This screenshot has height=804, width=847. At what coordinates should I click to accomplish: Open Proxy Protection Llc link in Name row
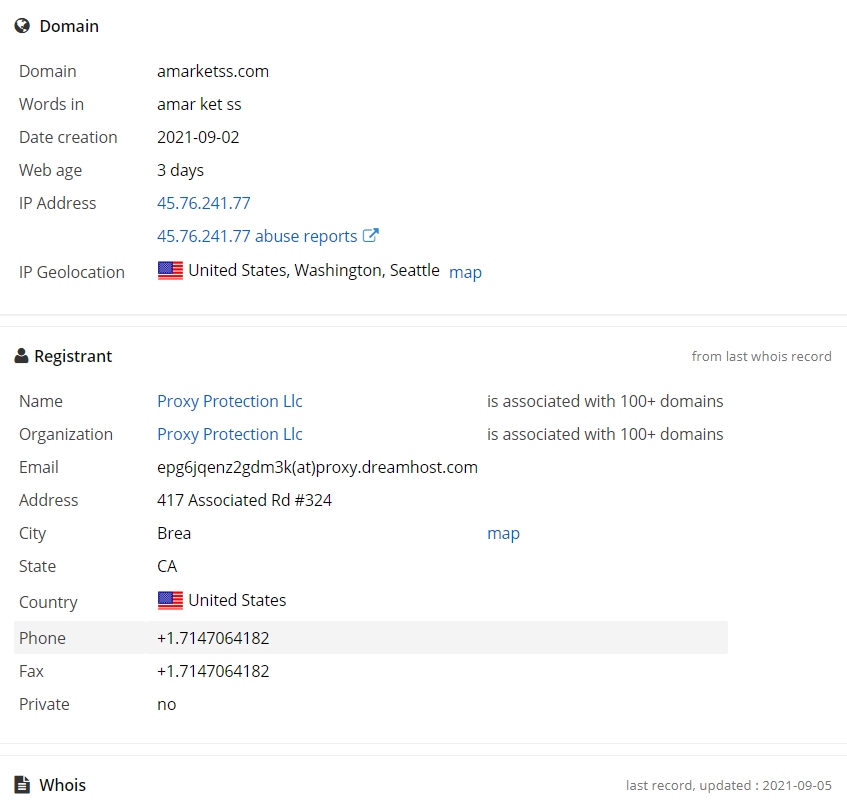tap(230, 401)
